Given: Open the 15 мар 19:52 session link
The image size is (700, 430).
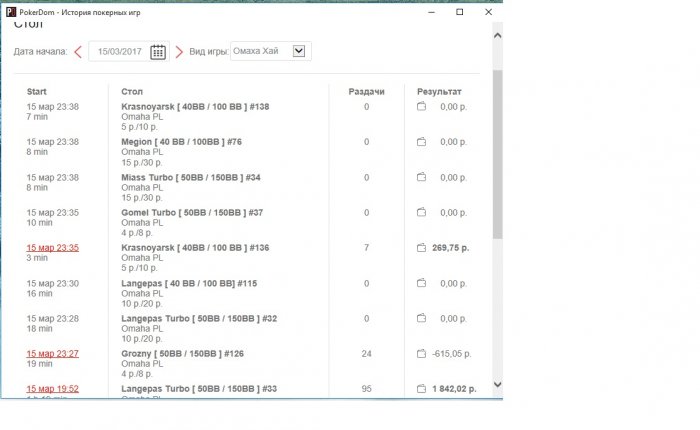Looking at the screenshot, I should coord(53,389).
